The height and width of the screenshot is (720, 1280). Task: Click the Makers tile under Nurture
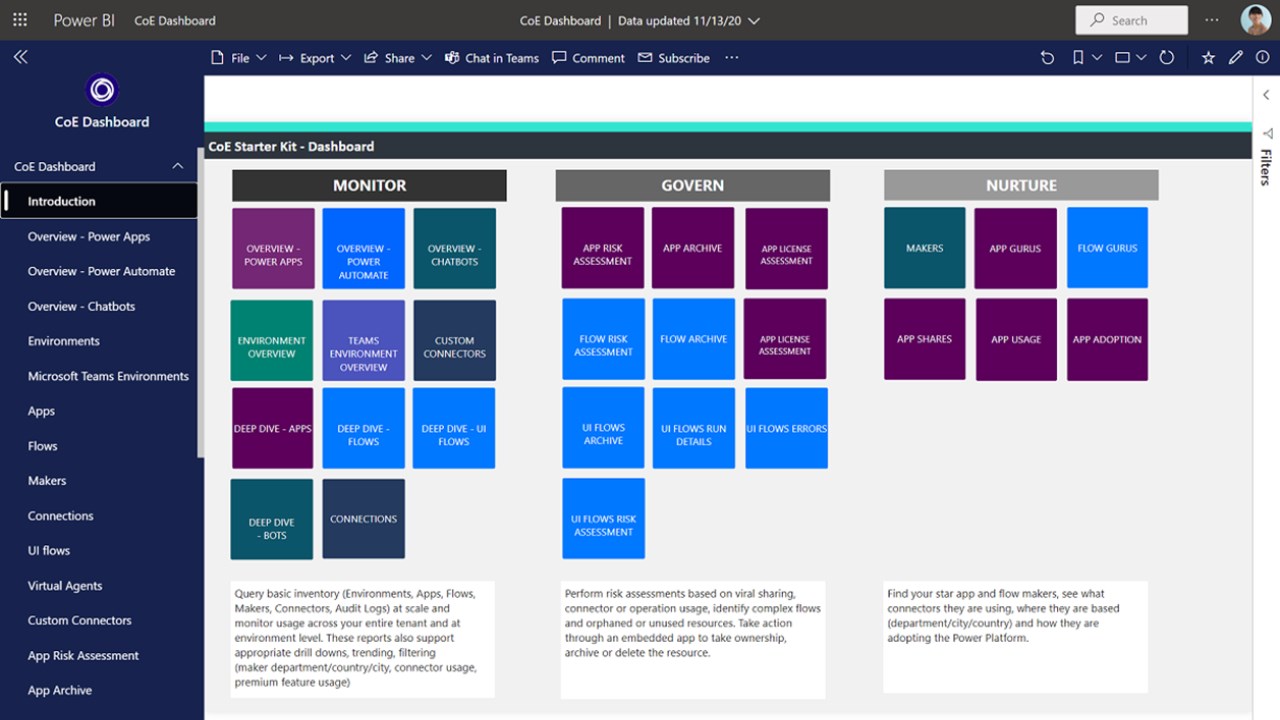tap(925, 248)
